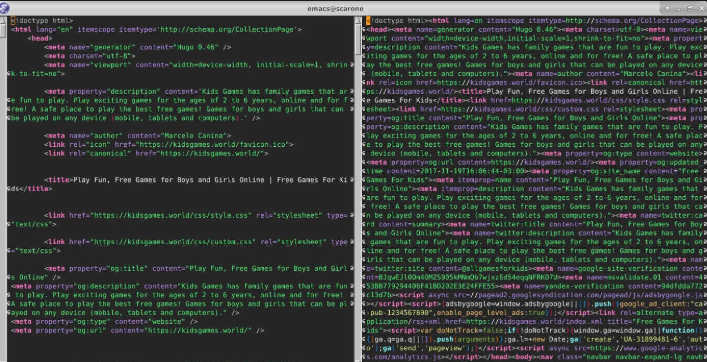Click '<!doctype html>' in the left pane

point(42,21)
